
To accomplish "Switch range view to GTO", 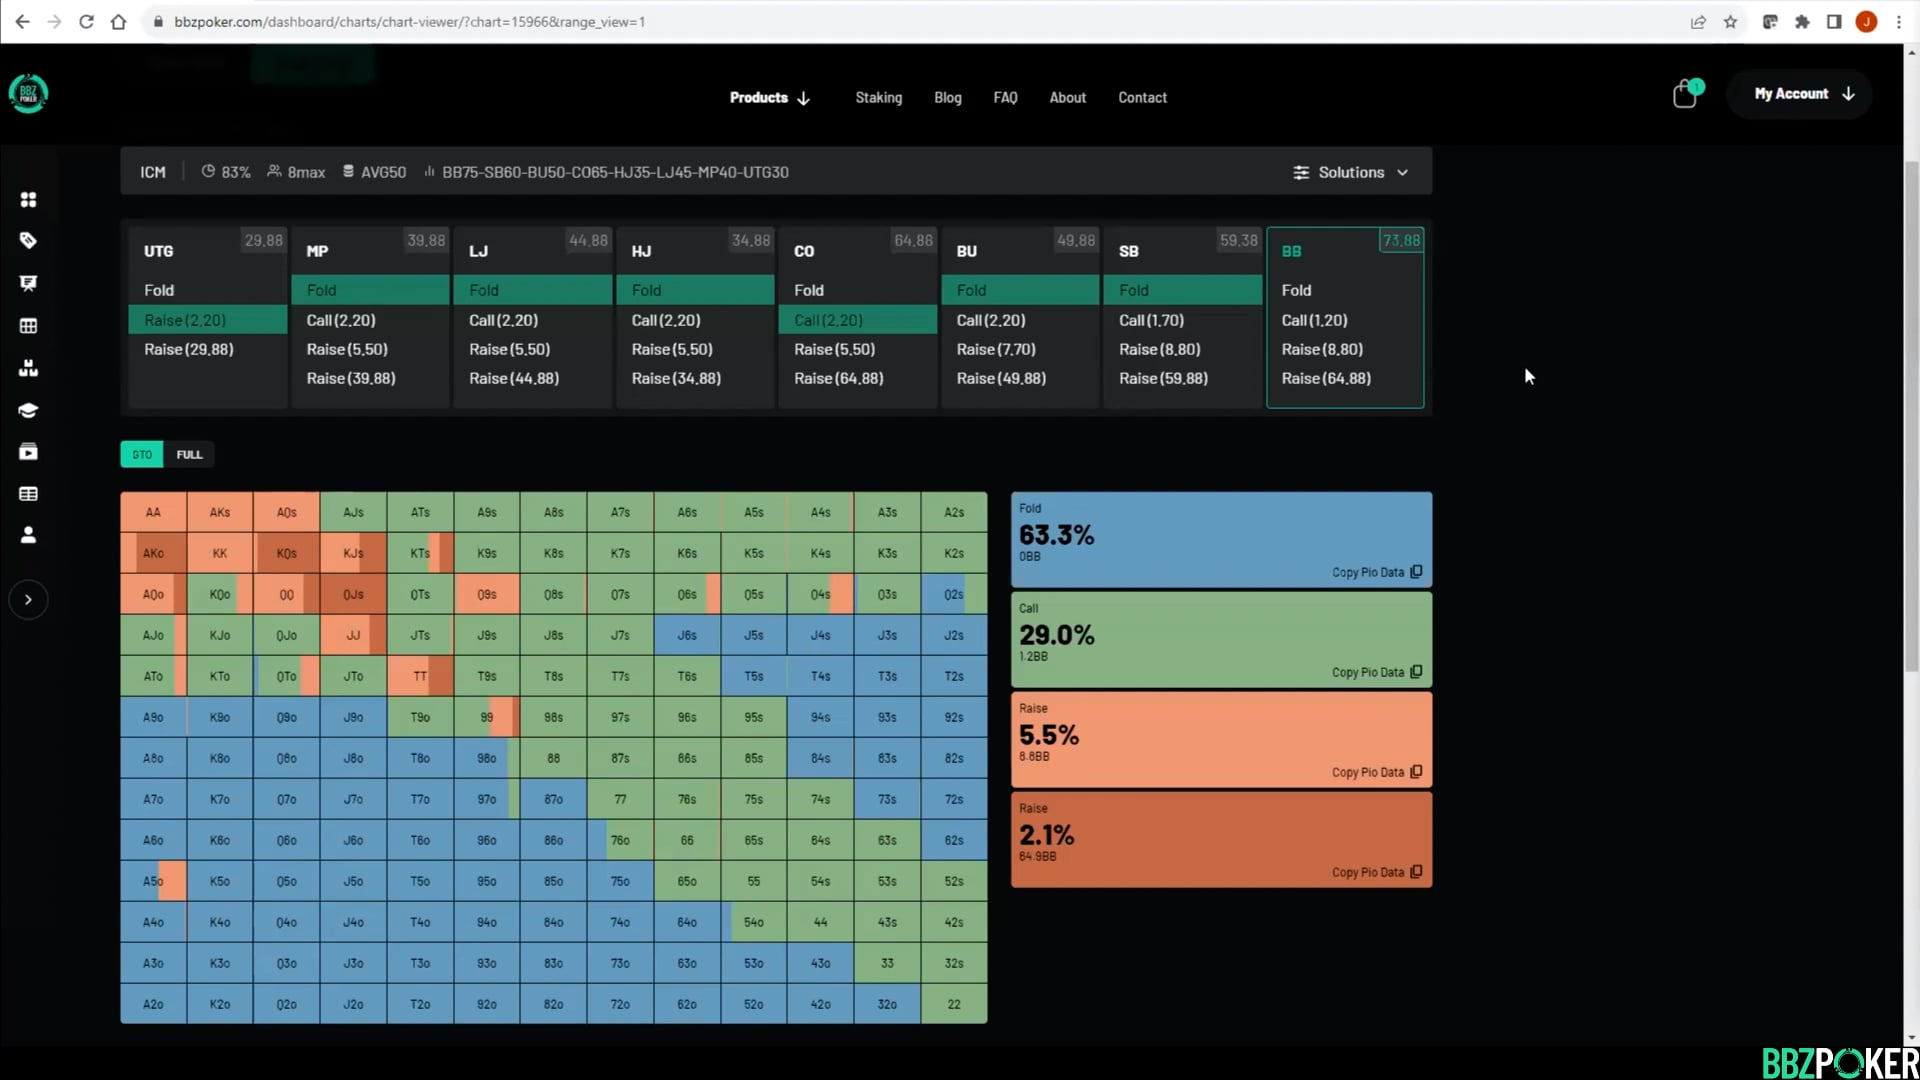I will coord(142,455).
